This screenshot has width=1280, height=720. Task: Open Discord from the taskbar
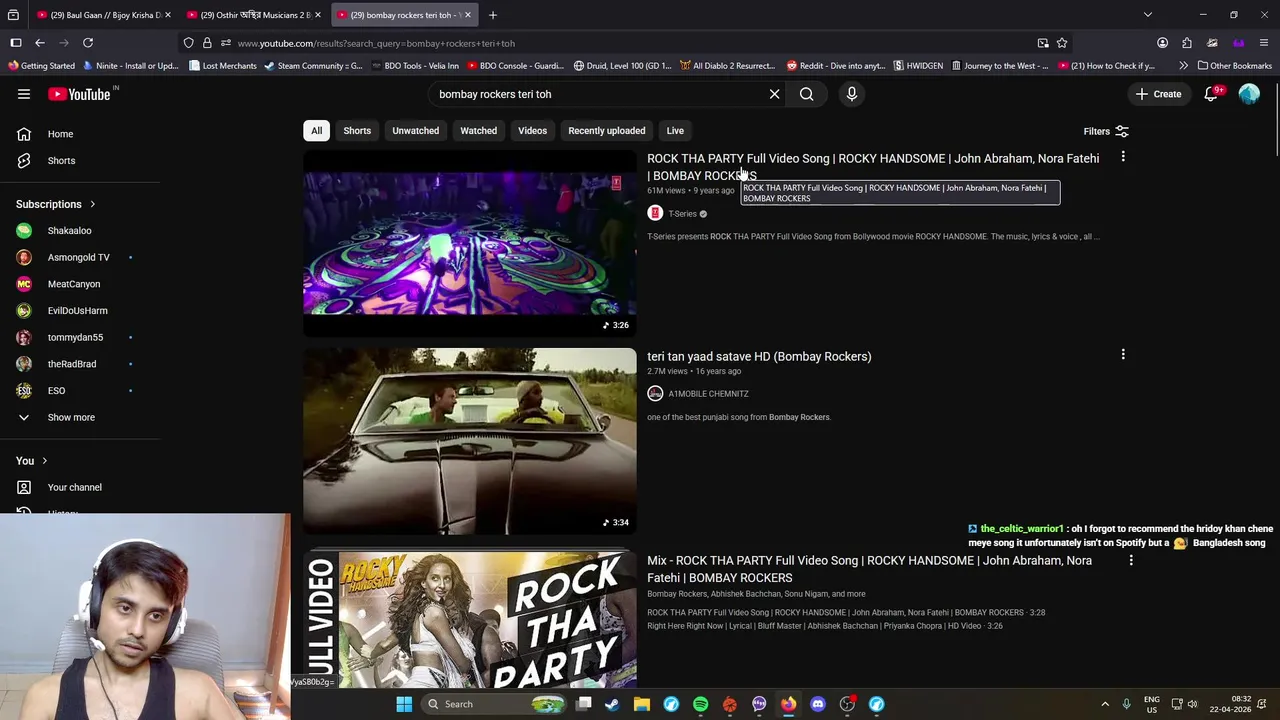[x=818, y=704]
